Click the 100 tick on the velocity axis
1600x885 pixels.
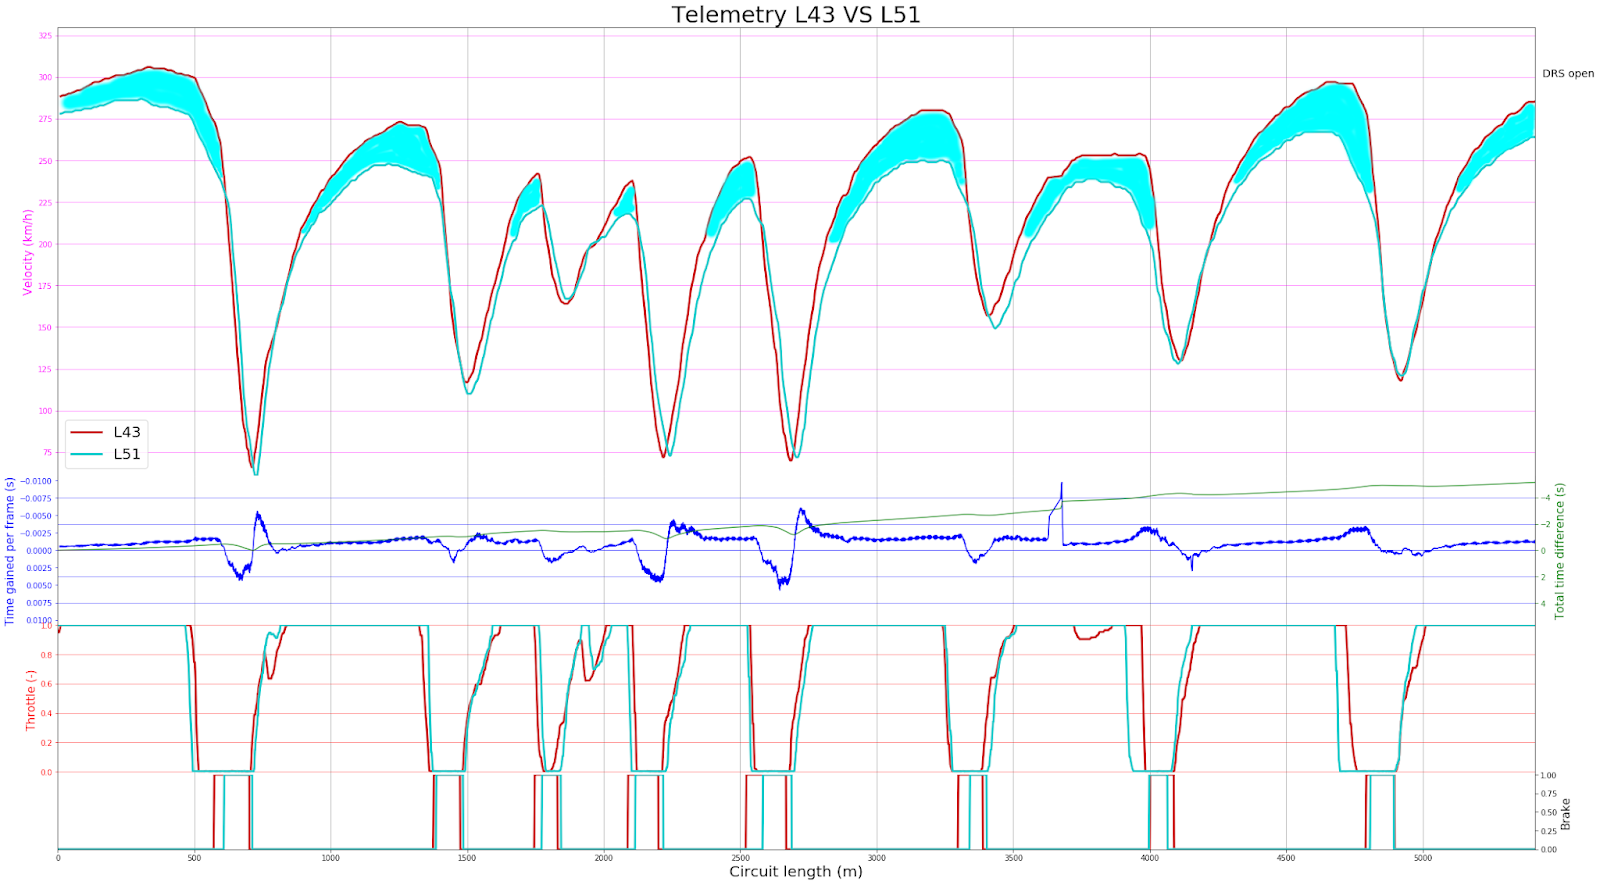[45, 411]
